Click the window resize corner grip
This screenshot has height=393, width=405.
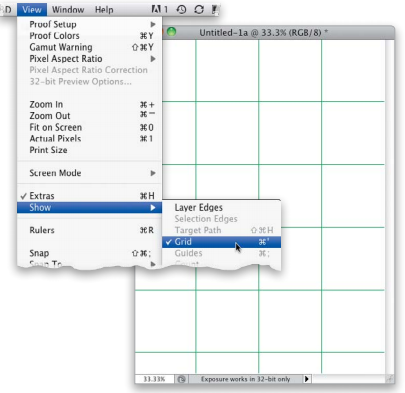[389, 379]
